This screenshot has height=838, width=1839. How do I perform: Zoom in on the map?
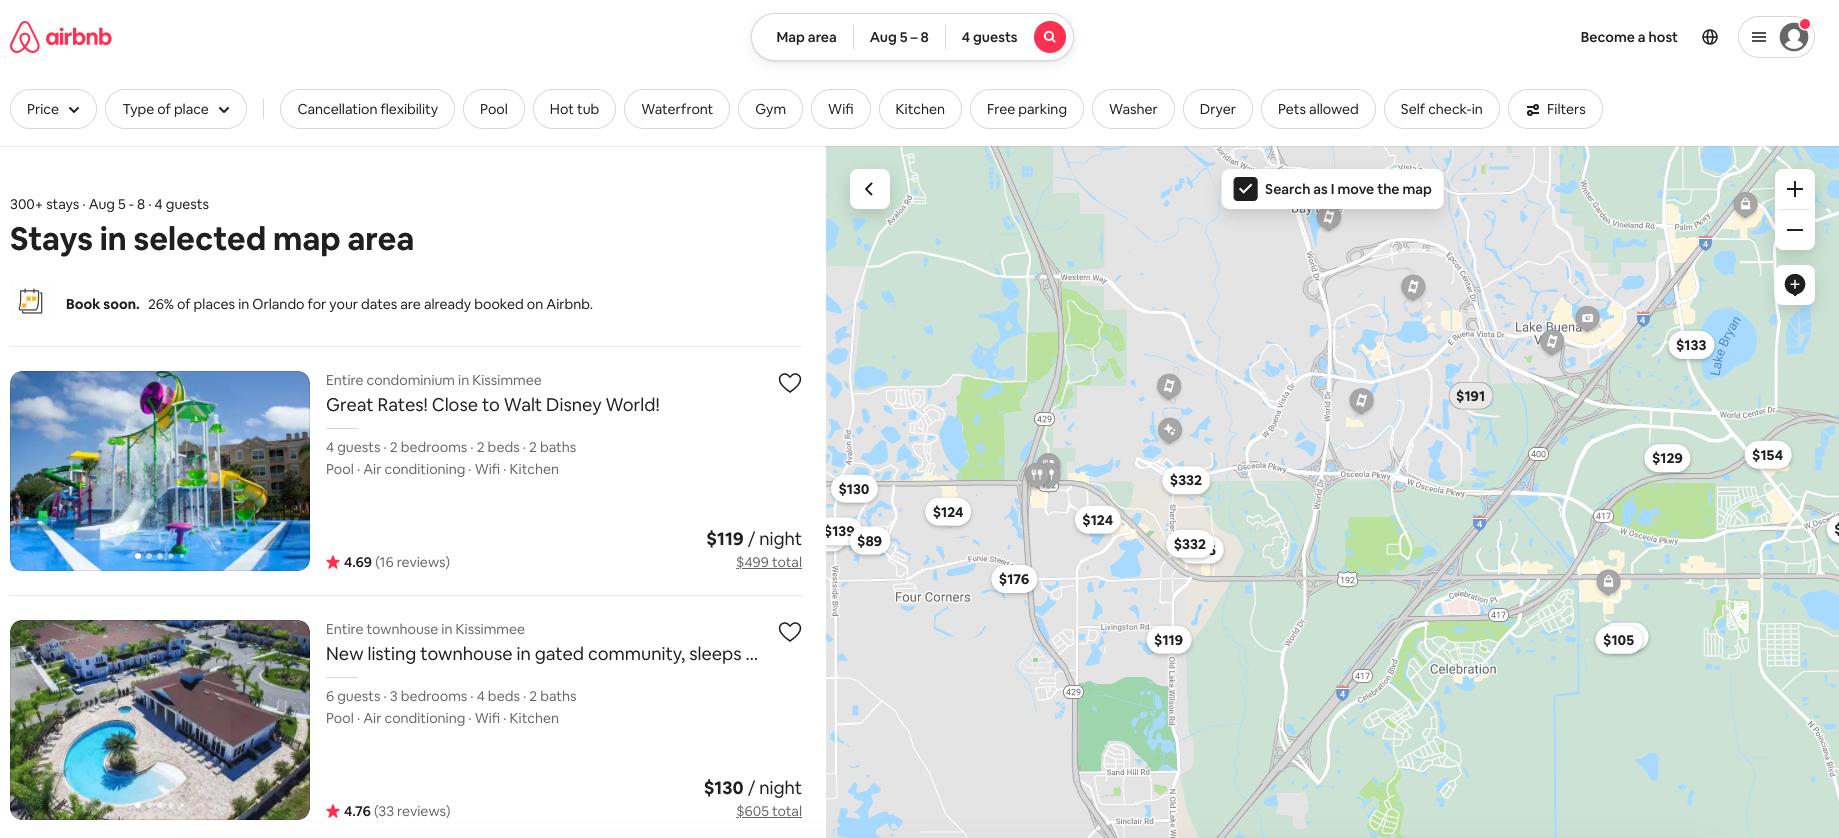[1795, 189]
